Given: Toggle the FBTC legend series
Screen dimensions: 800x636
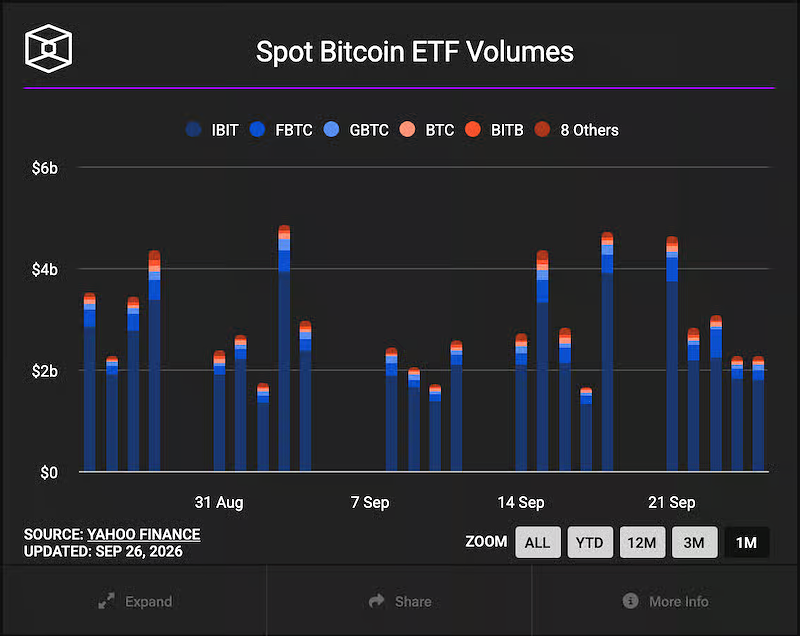Looking at the screenshot, I should (281, 130).
